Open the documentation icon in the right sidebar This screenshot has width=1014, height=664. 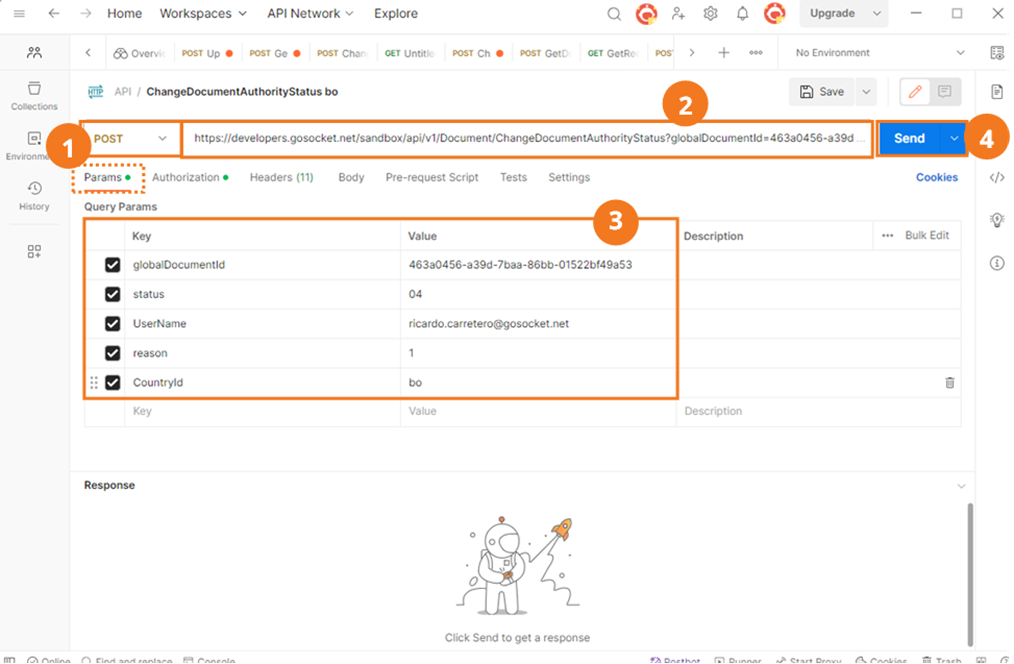point(997,92)
